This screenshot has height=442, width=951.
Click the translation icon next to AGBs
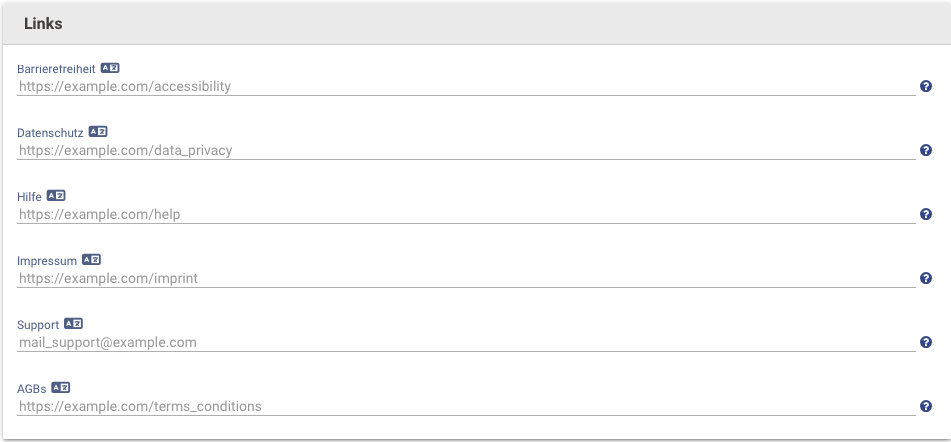(61, 387)
